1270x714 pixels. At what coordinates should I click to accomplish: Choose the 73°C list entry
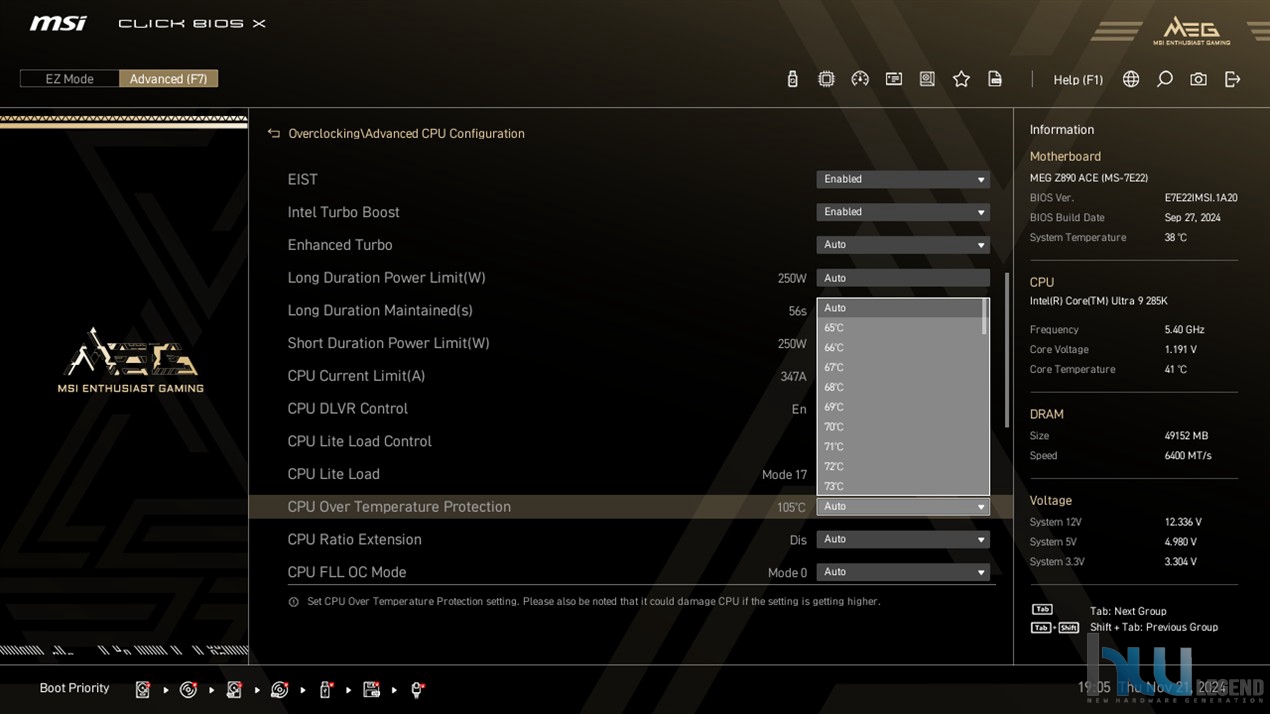pyautogui.click(x=900, y=486)
